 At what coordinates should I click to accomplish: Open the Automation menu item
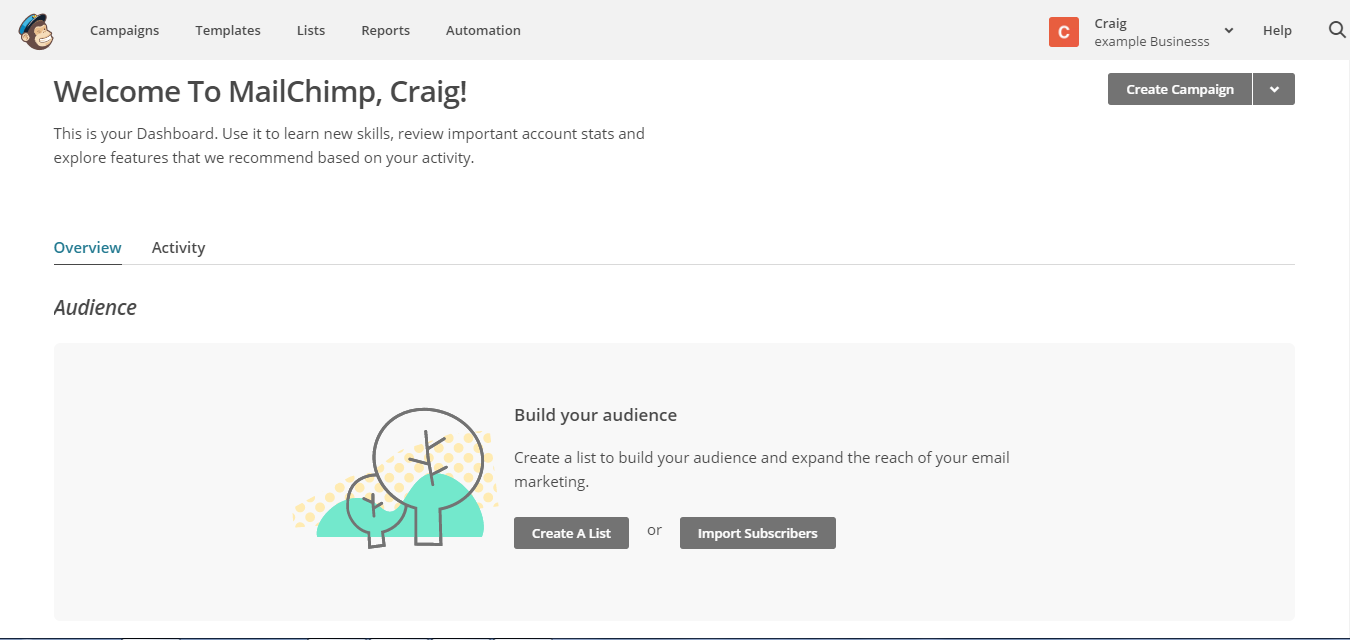tap(483, 31)
